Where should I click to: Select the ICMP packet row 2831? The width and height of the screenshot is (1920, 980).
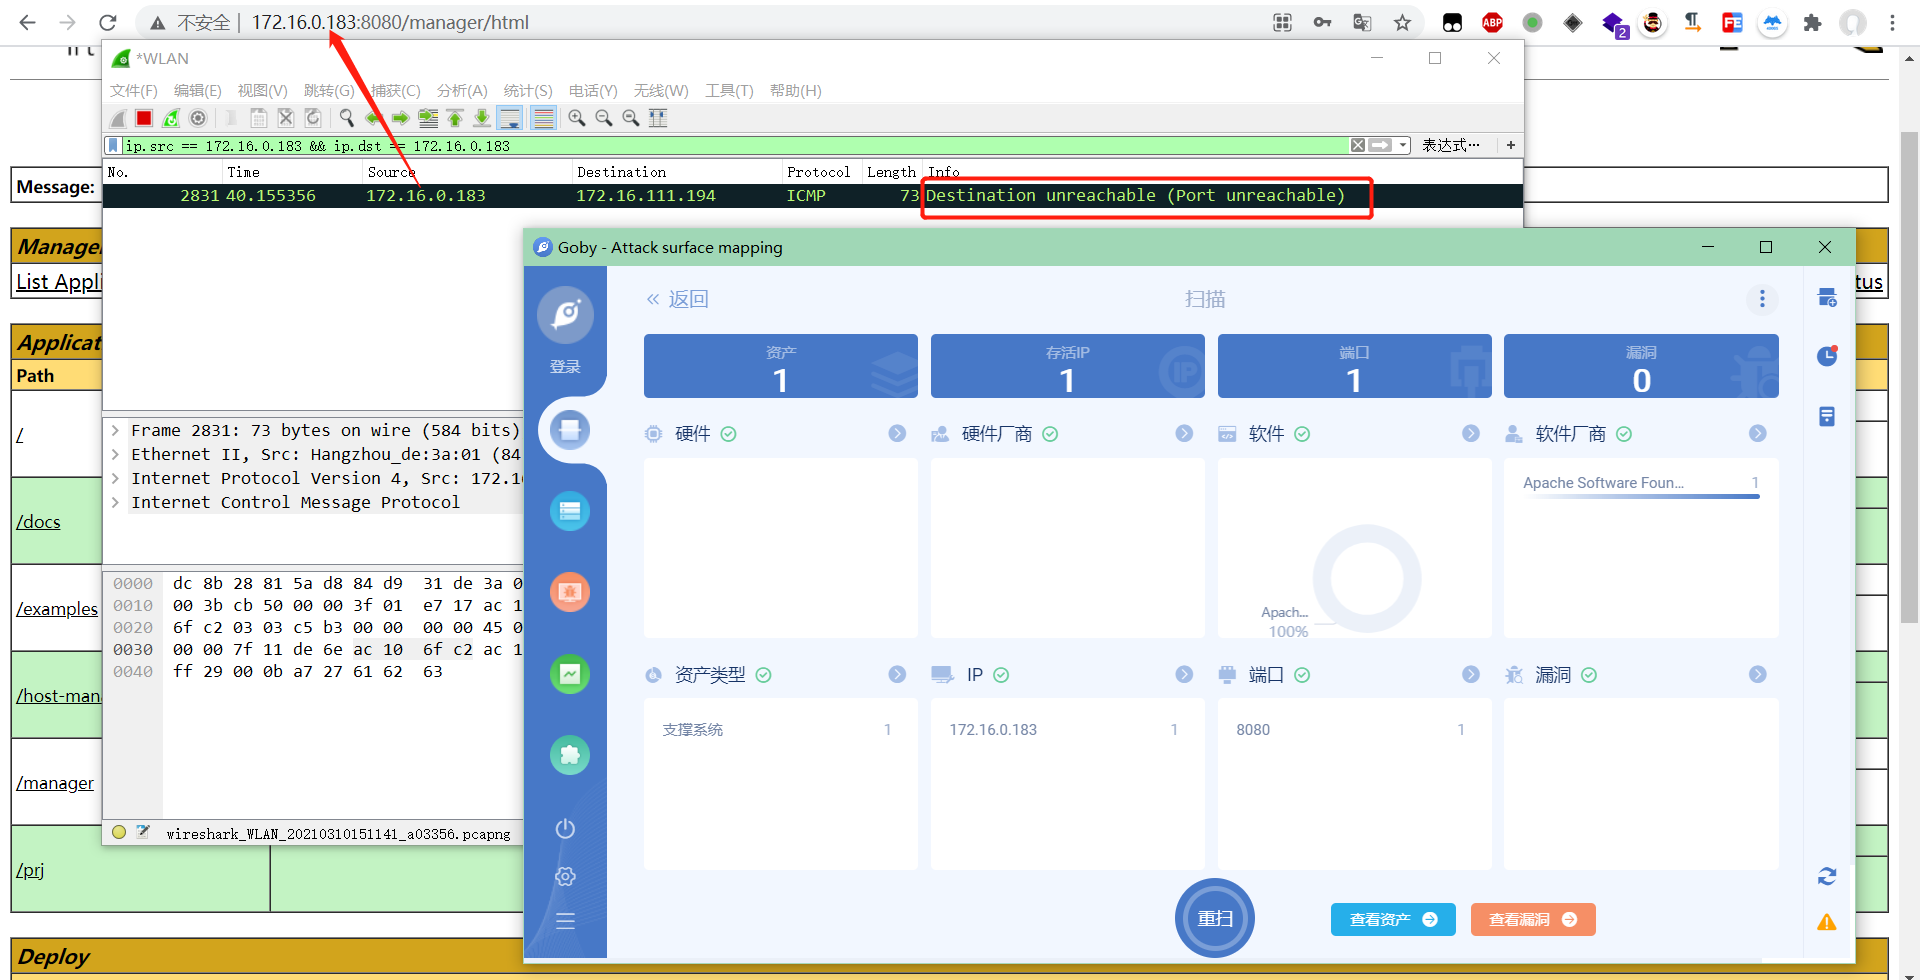[x=812, y=196]
